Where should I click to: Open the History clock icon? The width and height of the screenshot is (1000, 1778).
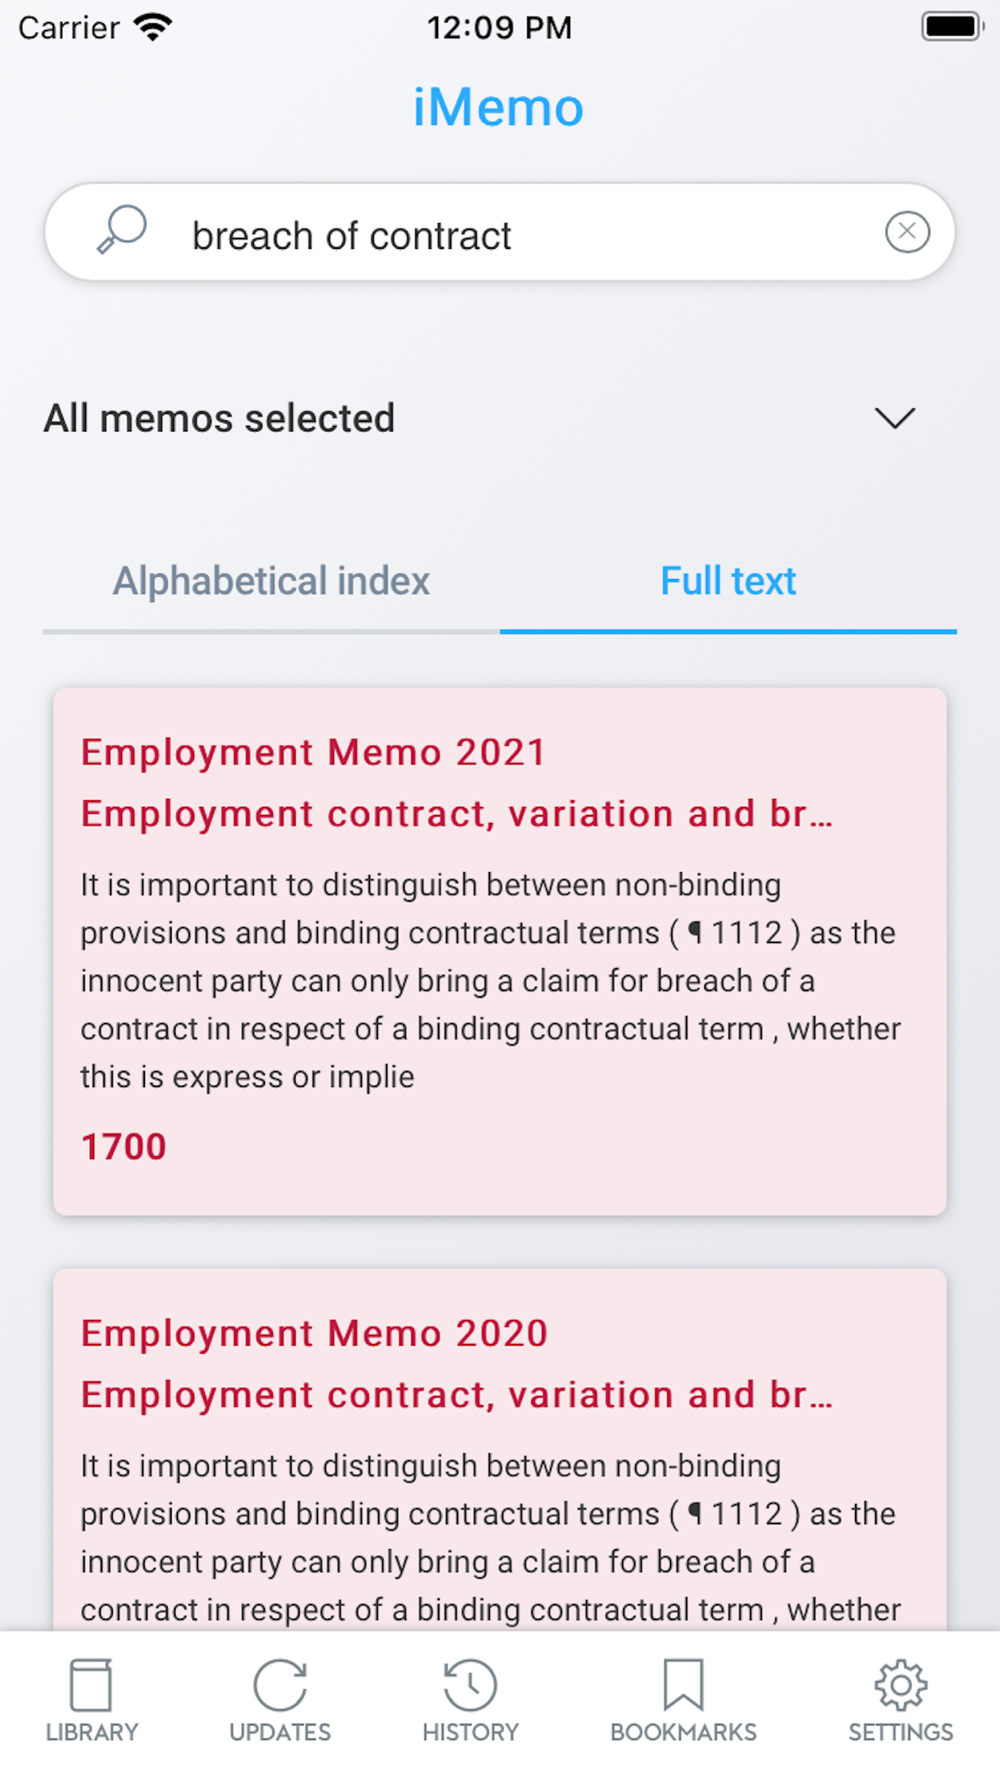pos(470,1685)
